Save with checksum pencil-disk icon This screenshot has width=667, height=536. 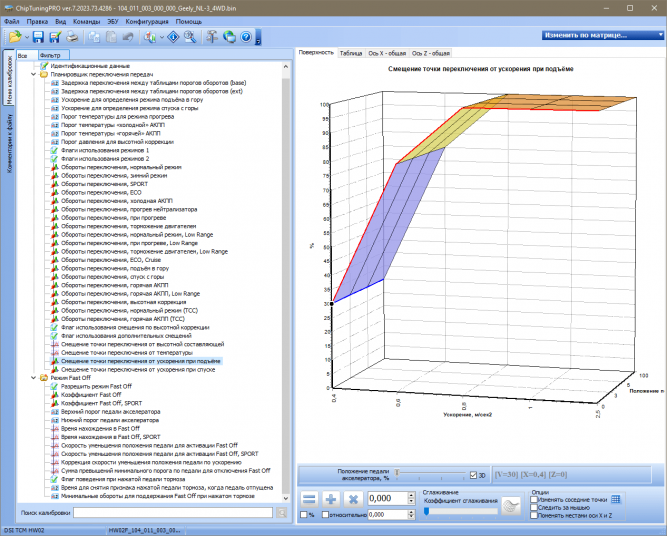[x=55, y=37]
